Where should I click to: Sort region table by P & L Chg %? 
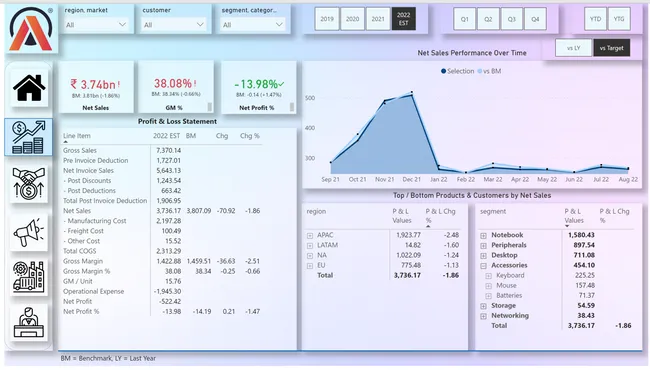(x=440, y=216)
